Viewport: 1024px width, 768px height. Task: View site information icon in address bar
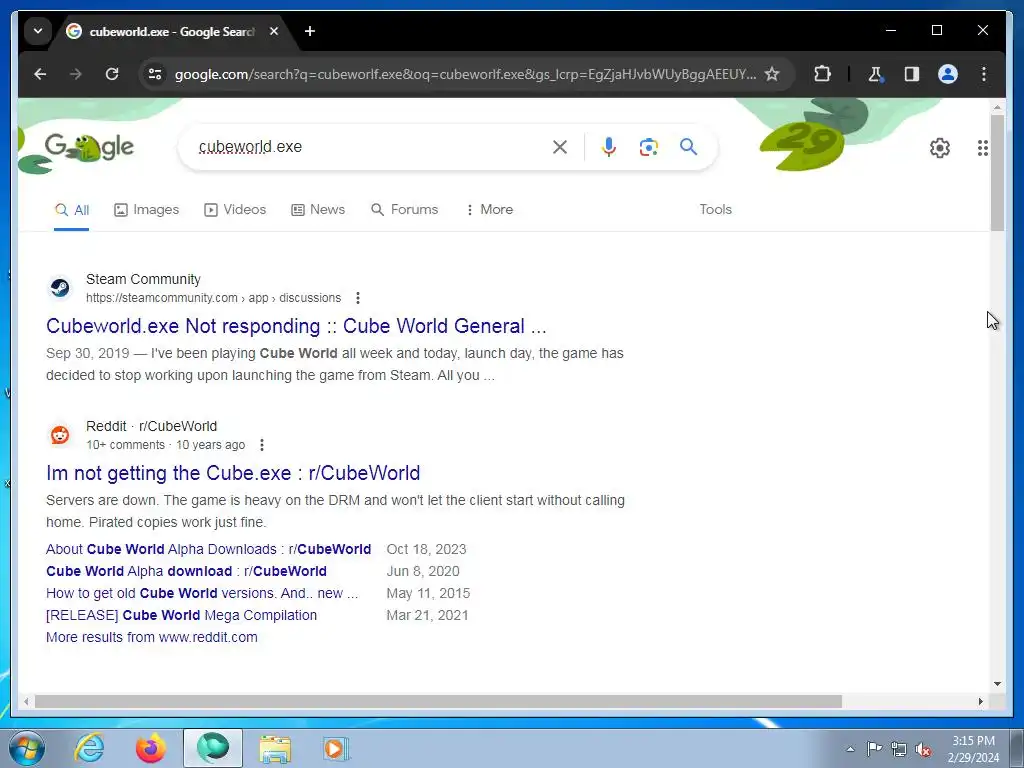(x=155, y=74)
